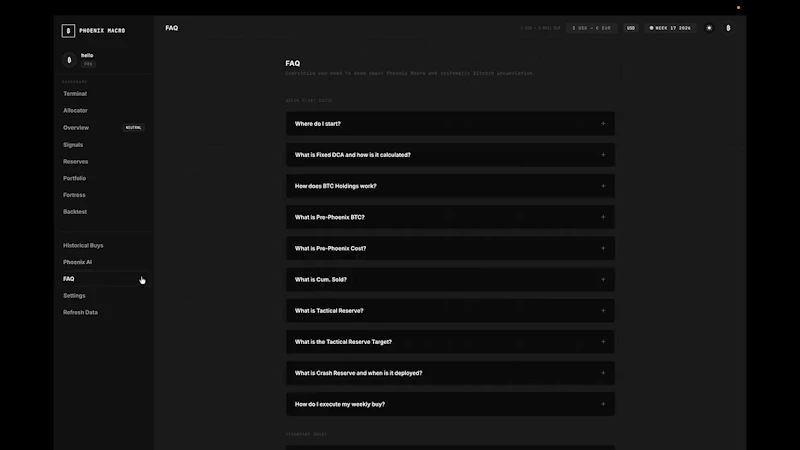The image size is (800, 450).
Task: Click Refresh Data in sidebar
Action: tap(81, 312)
